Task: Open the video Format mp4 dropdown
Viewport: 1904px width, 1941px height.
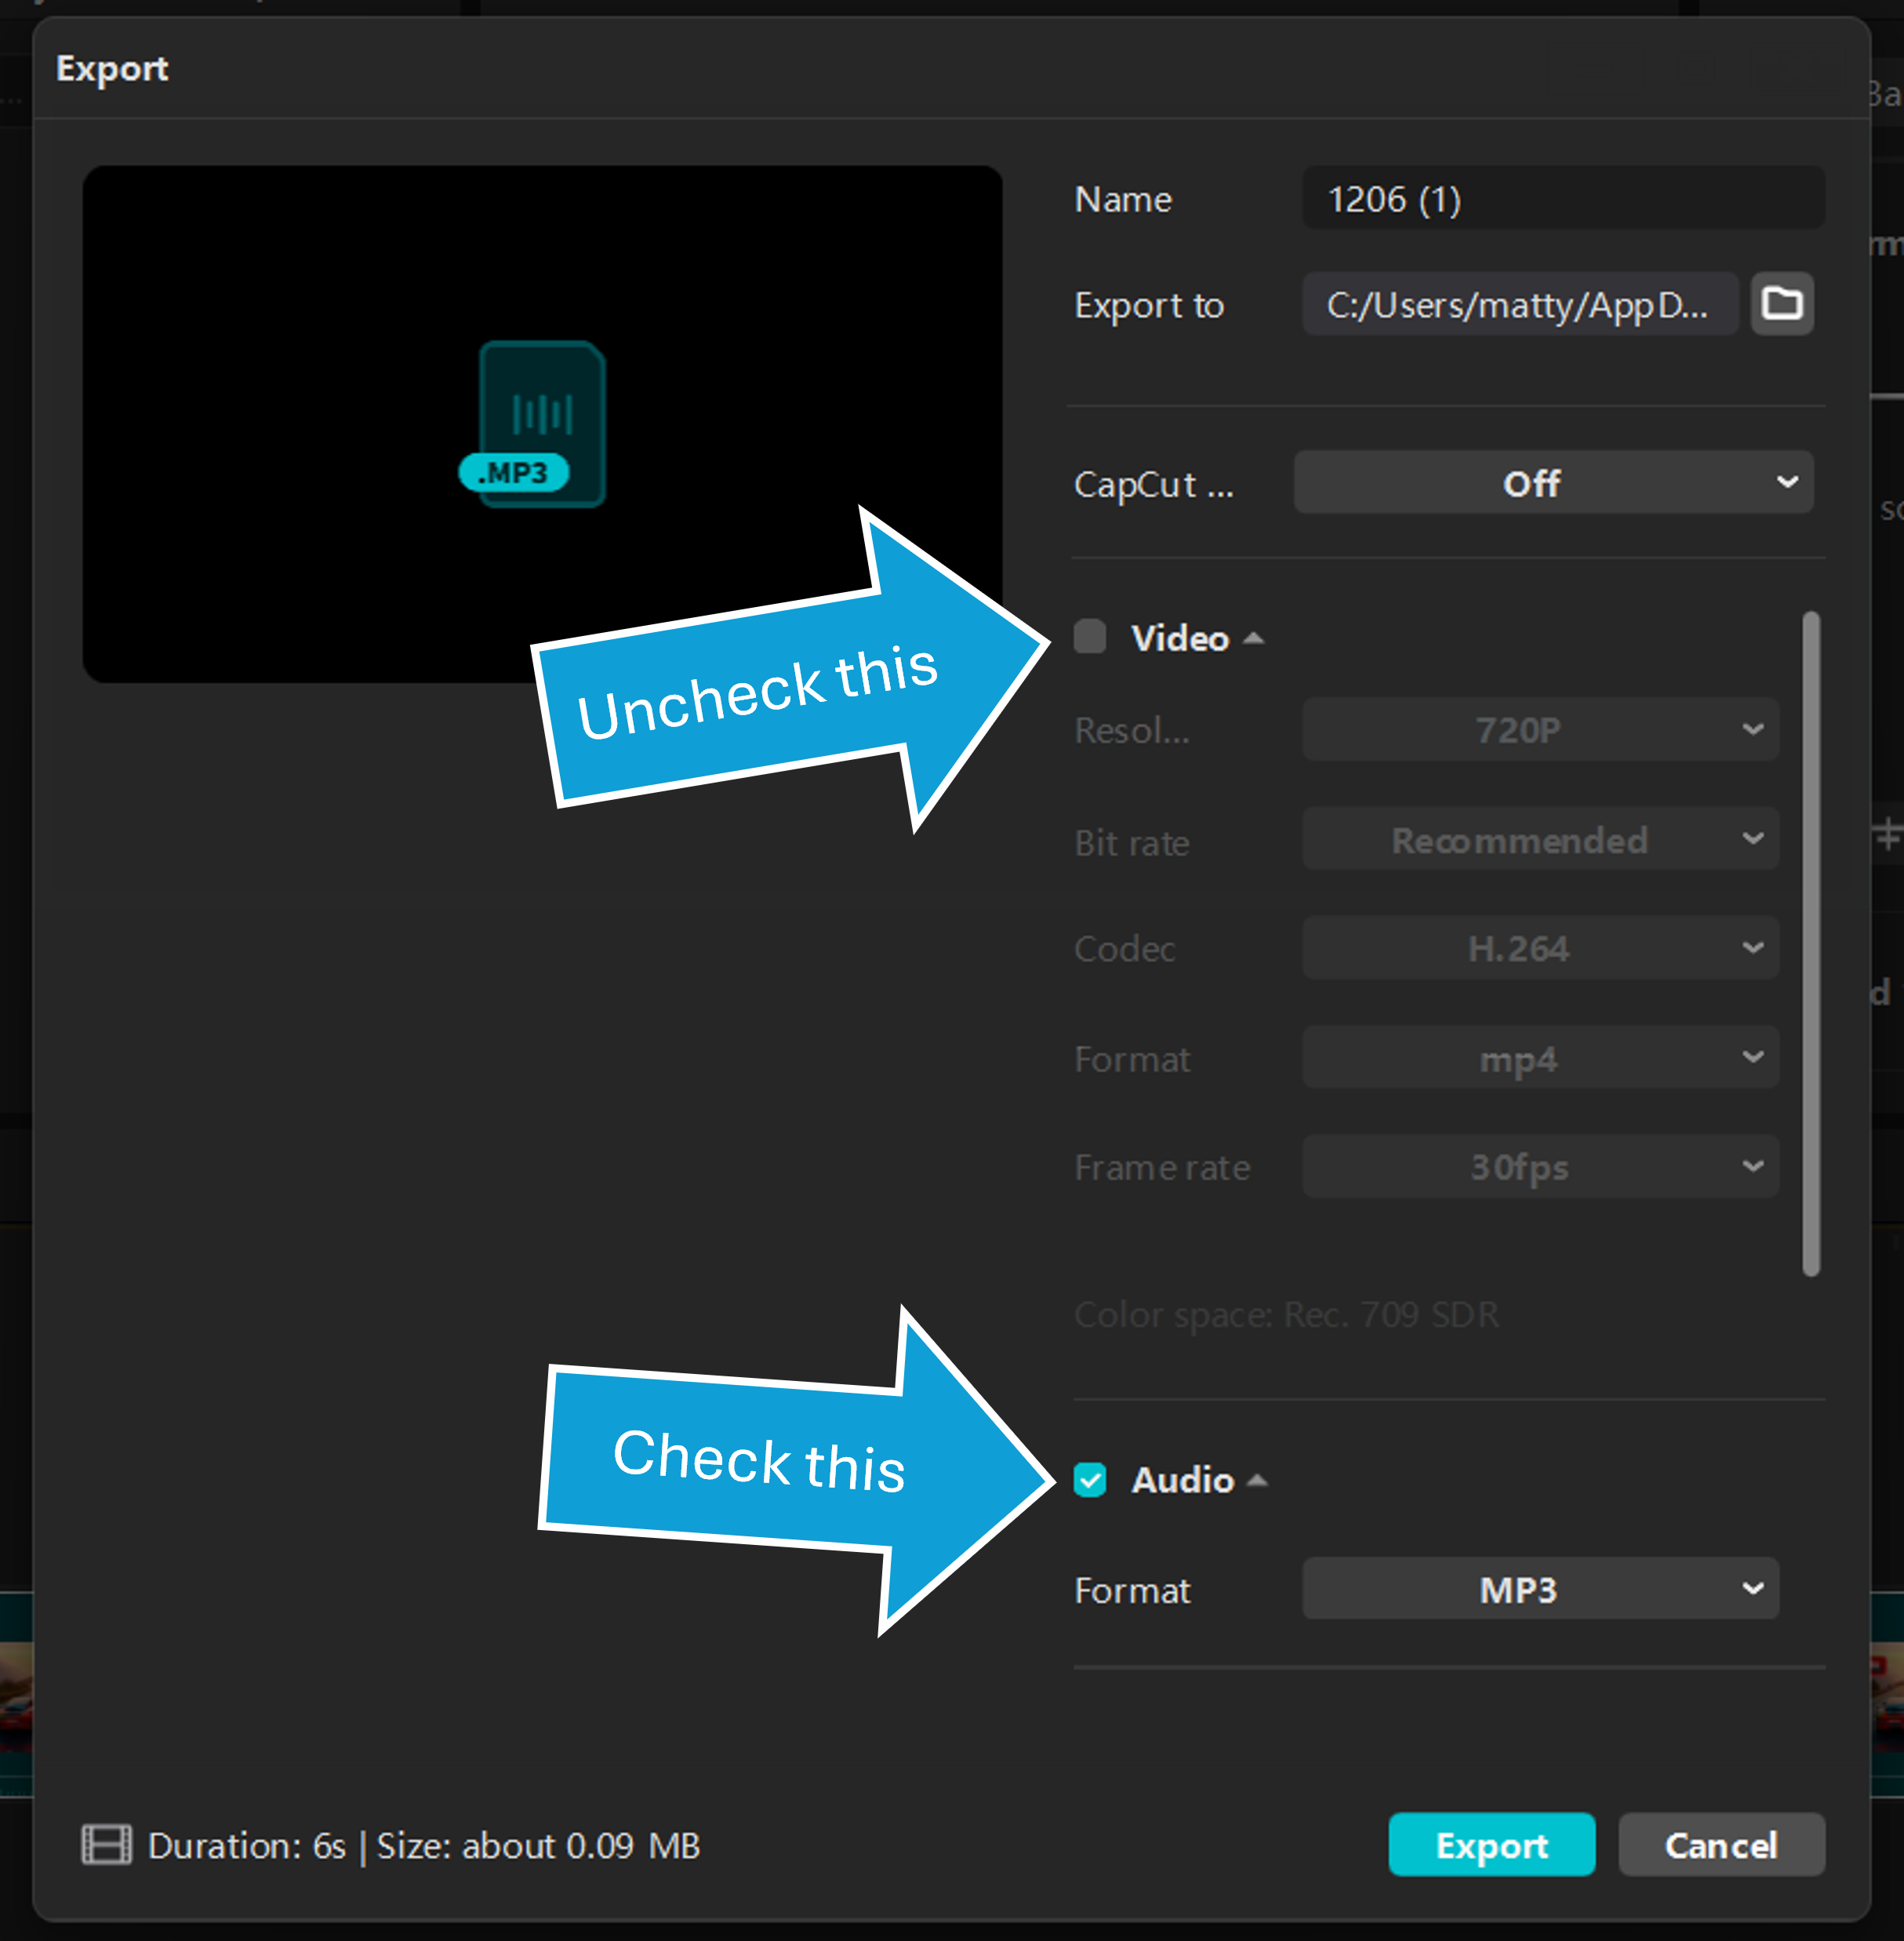Action: tap(1539, 1058)
